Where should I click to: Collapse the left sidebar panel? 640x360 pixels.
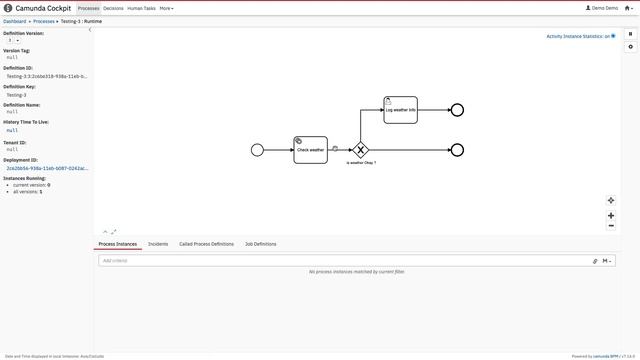point(90,29)
